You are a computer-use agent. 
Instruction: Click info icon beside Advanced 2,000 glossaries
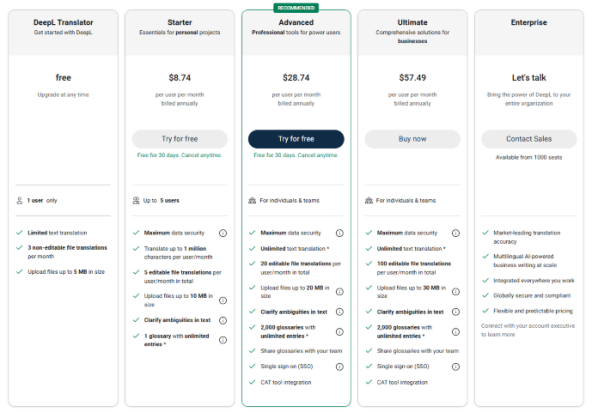pos(340,332)
